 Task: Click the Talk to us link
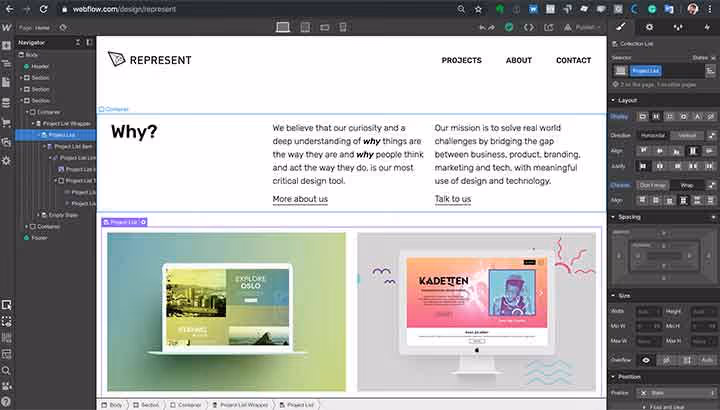click(x=453, y=199)
